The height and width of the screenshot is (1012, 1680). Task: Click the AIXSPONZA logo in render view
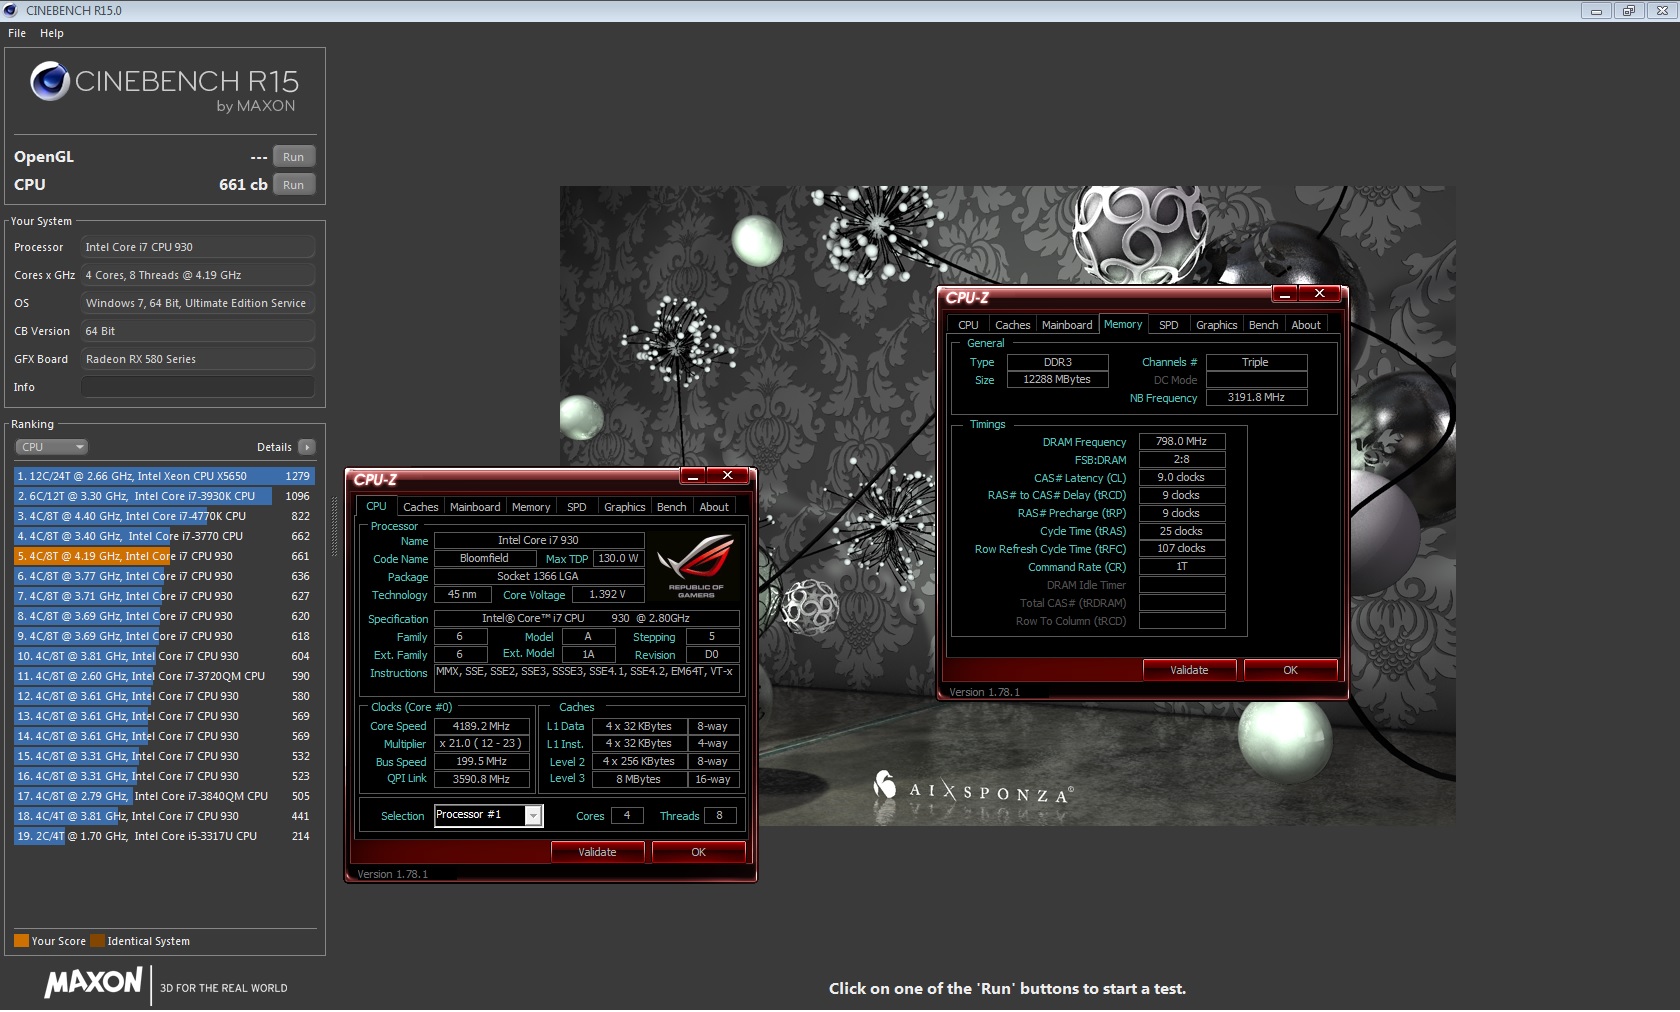coord(974,789)
